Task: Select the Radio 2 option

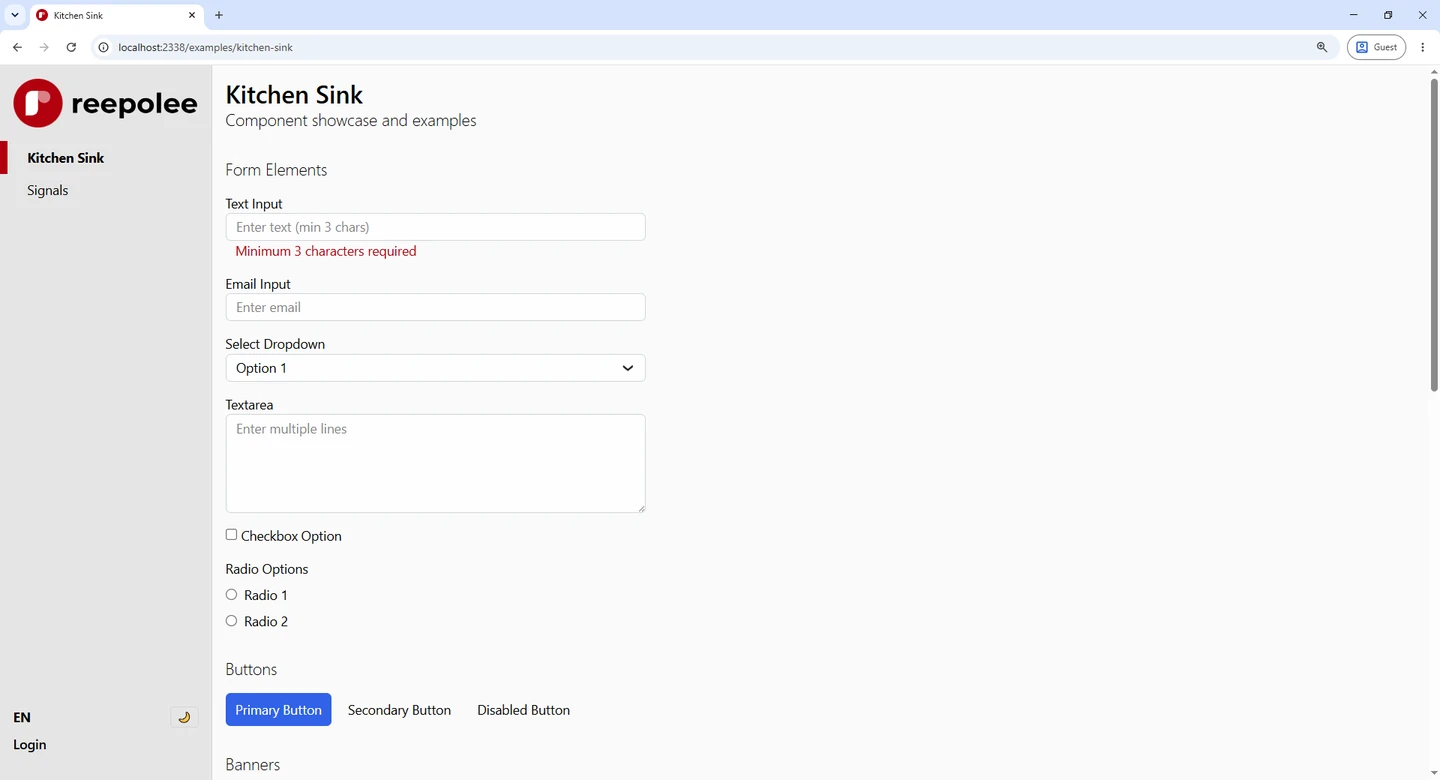Action: coord(231,621)
